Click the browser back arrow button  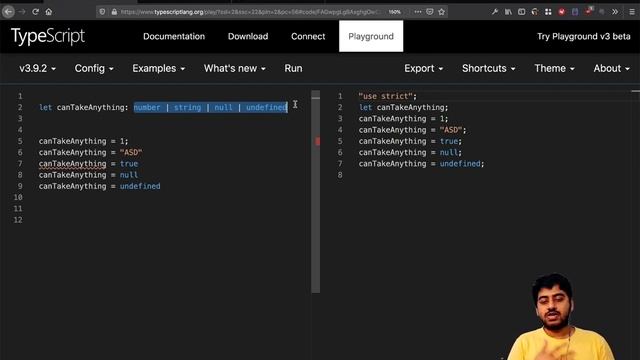8,12
